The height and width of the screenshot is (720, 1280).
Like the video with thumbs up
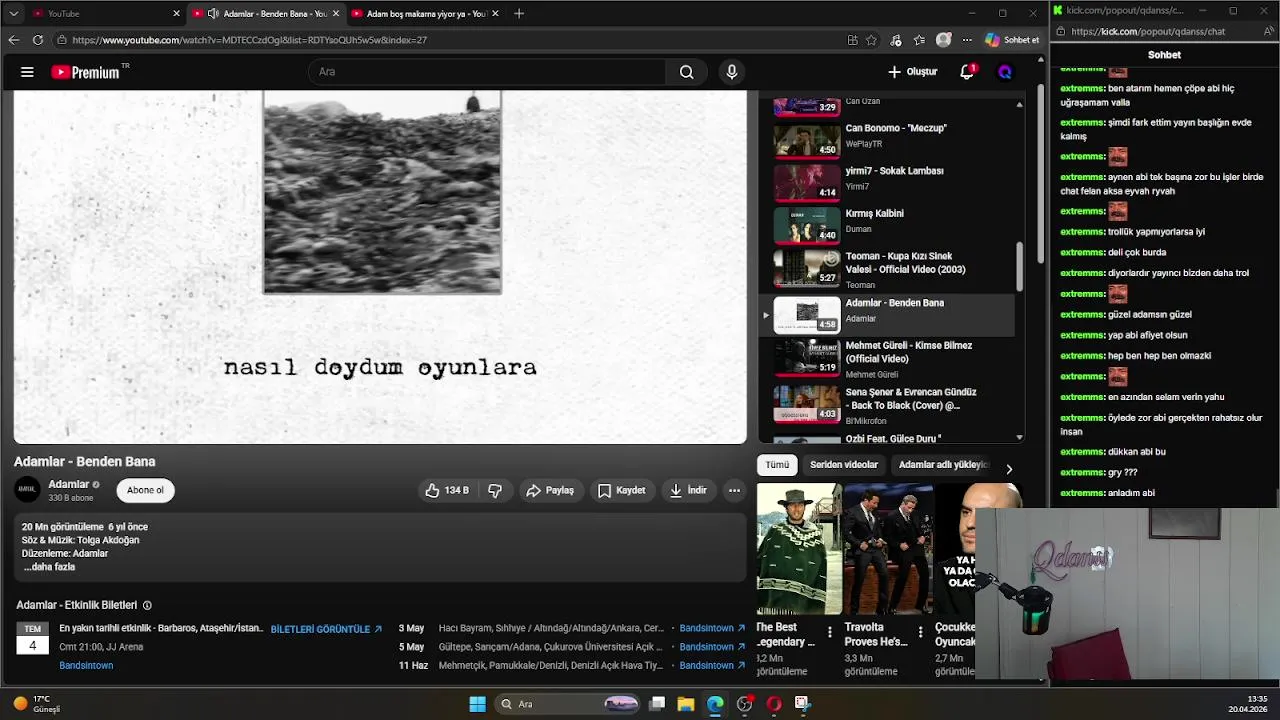[x=447, y=490]
